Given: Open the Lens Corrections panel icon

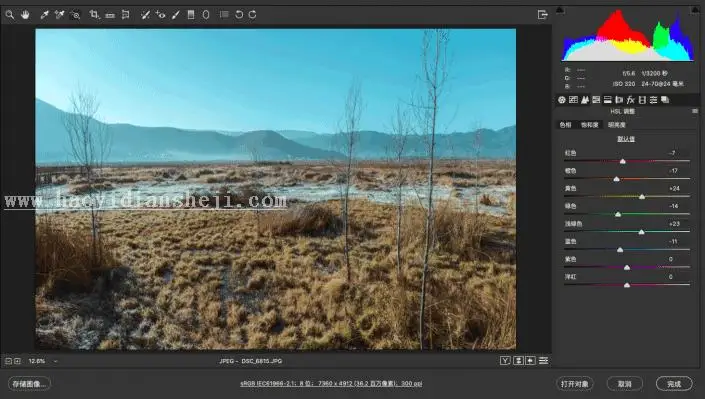Looking at the screenshot, I should (619, 100).
